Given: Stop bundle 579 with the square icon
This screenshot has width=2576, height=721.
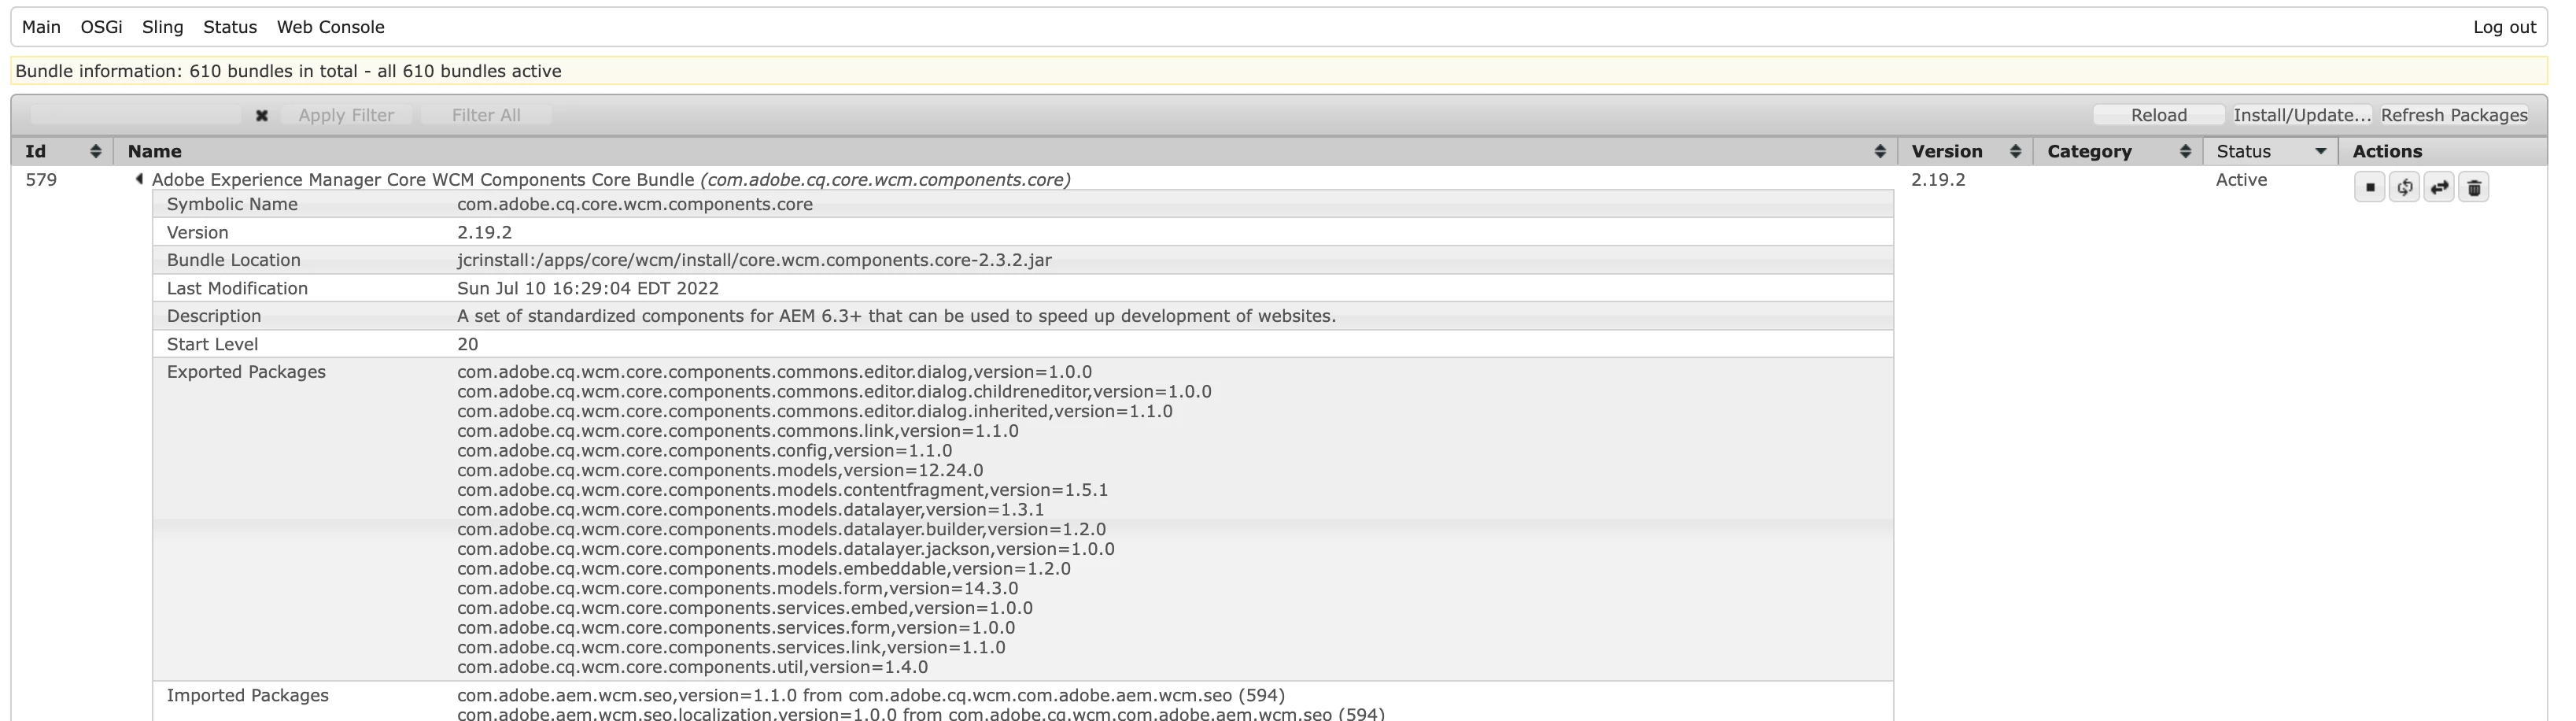Looking at the screenshot, I should click(x=2369, y=187).
